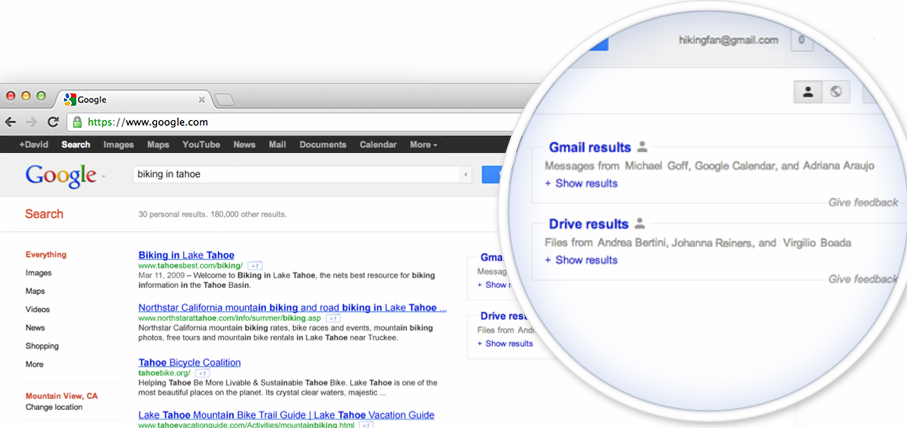Open Mail in the Google bar
Screen dimensions: 907x428
[x=277, y=145]
